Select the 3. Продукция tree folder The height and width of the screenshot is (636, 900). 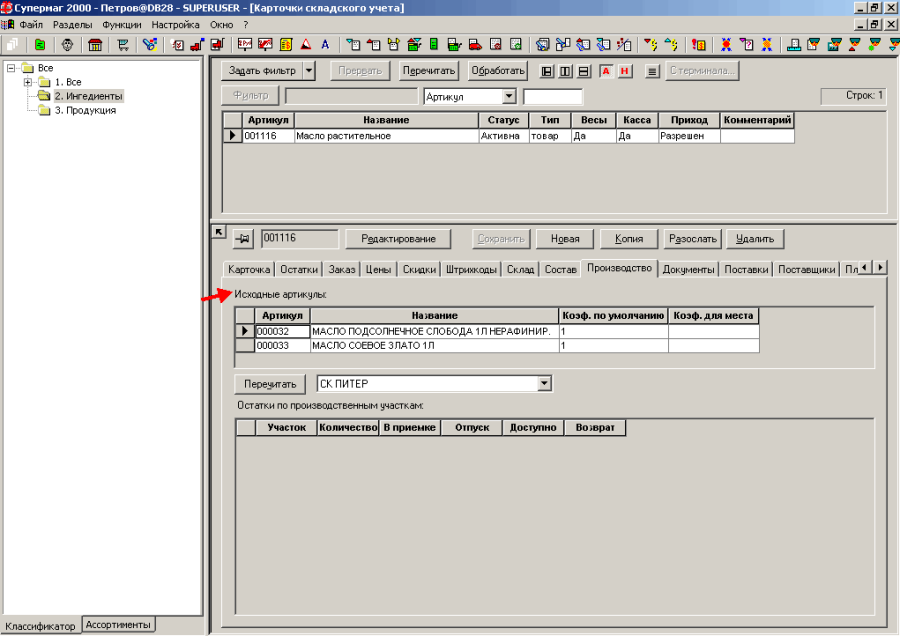(86, 110)
